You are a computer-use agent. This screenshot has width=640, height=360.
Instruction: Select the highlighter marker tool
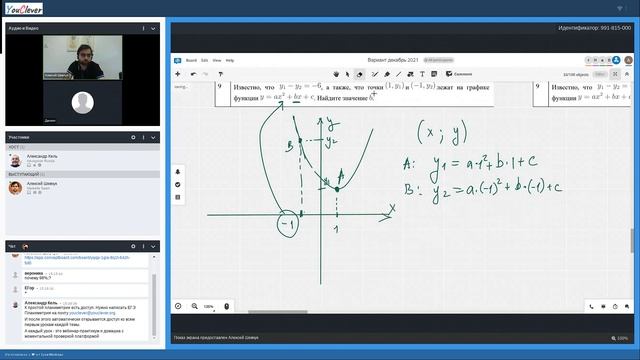tap(387, 74)
